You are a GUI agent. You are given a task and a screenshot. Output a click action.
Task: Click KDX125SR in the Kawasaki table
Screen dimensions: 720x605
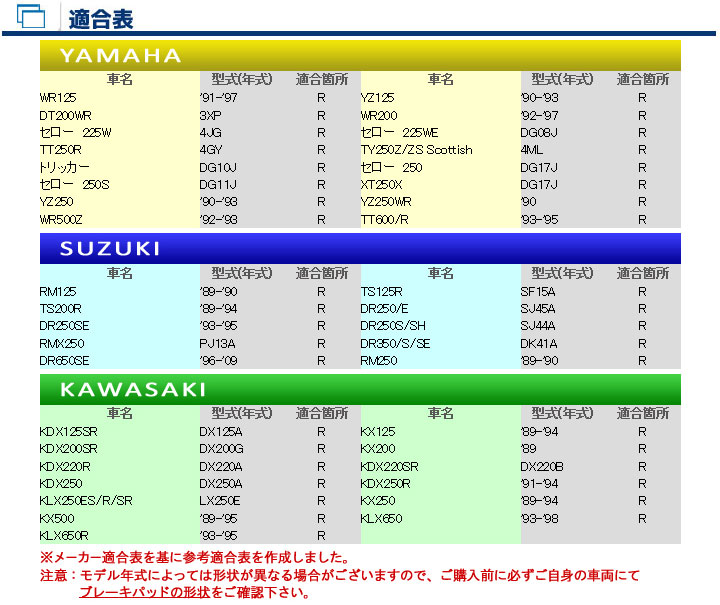(68, 431)
